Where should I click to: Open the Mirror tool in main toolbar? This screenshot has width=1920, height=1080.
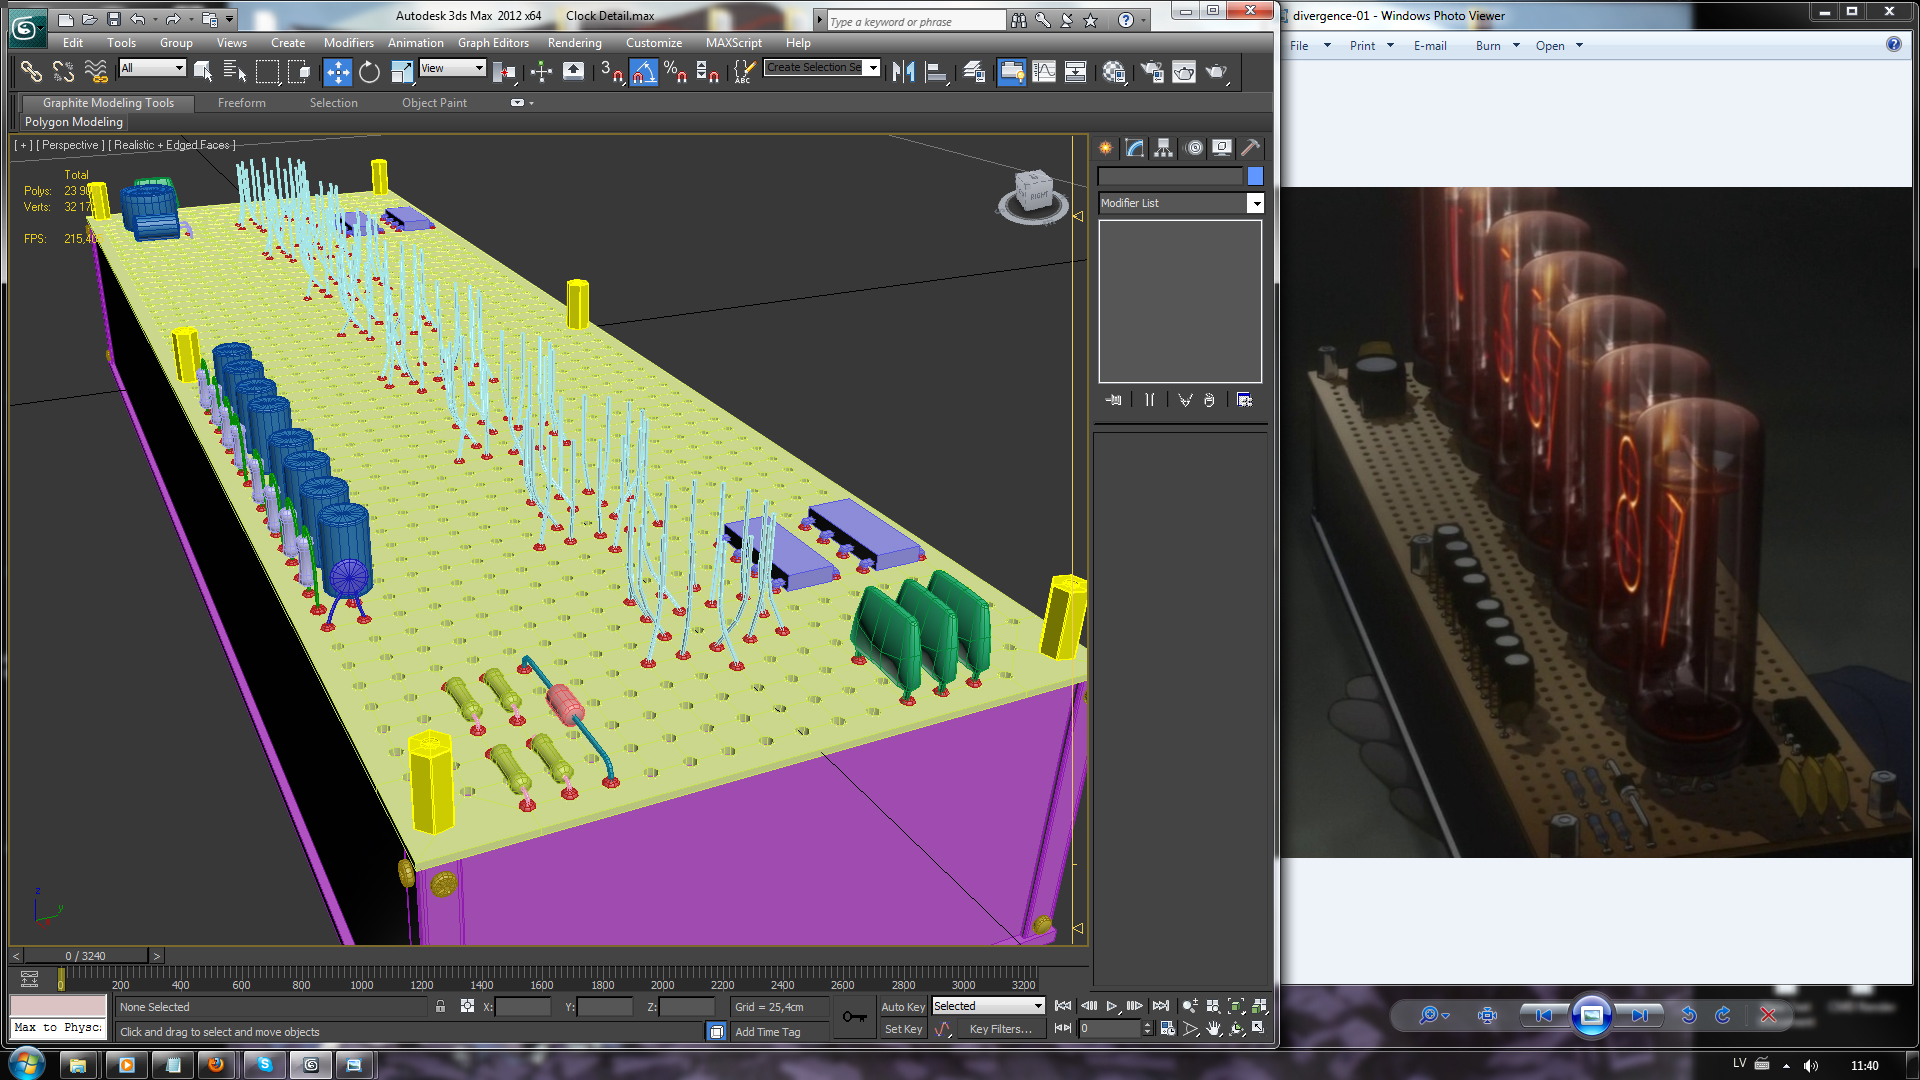click(x=903, y=72)
